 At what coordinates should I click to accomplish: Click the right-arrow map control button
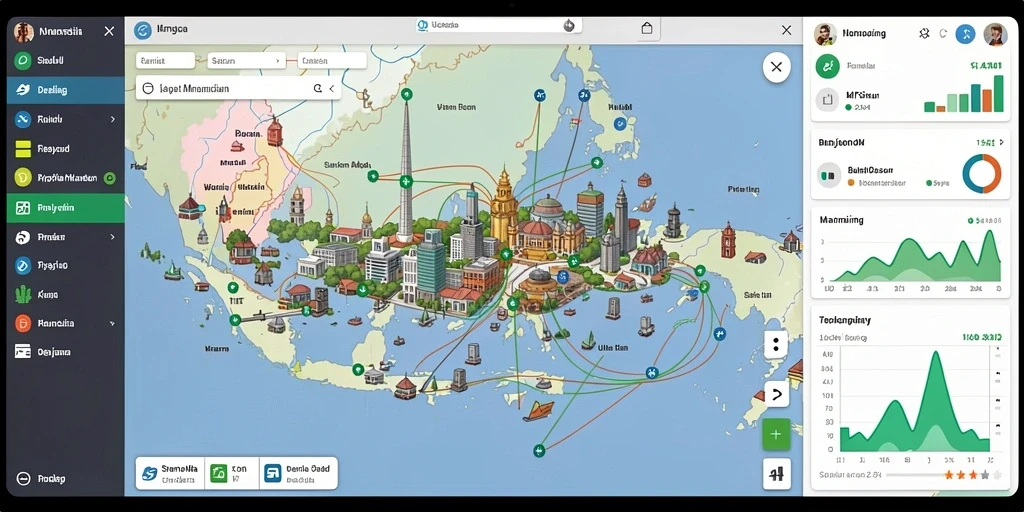coord(776,394)
